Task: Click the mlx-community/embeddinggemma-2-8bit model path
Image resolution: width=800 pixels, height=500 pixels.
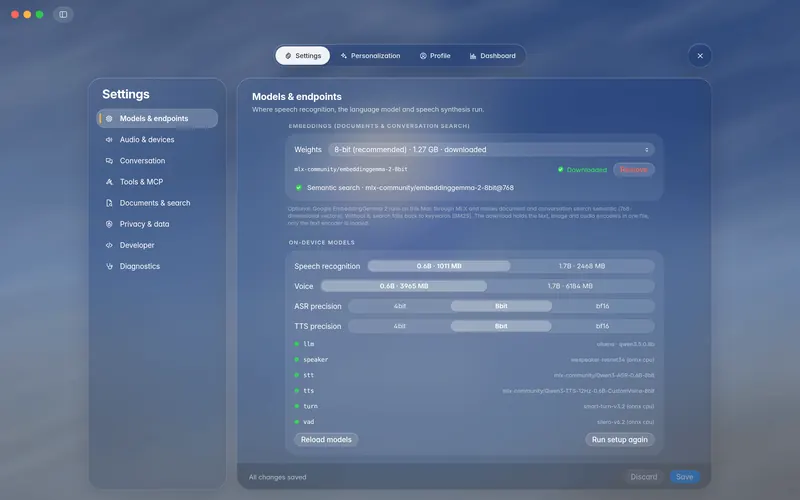Action: coord(351,169)
